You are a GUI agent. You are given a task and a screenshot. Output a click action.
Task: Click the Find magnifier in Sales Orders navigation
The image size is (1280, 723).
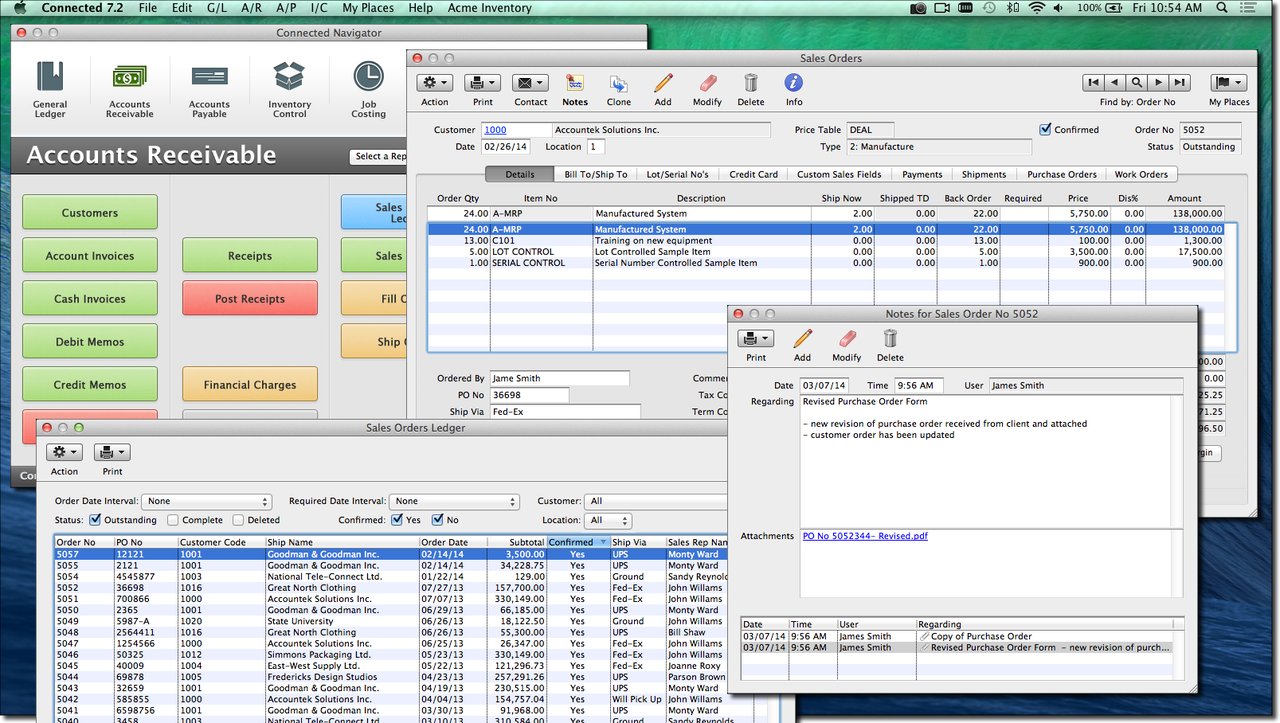pos(1137,83)
